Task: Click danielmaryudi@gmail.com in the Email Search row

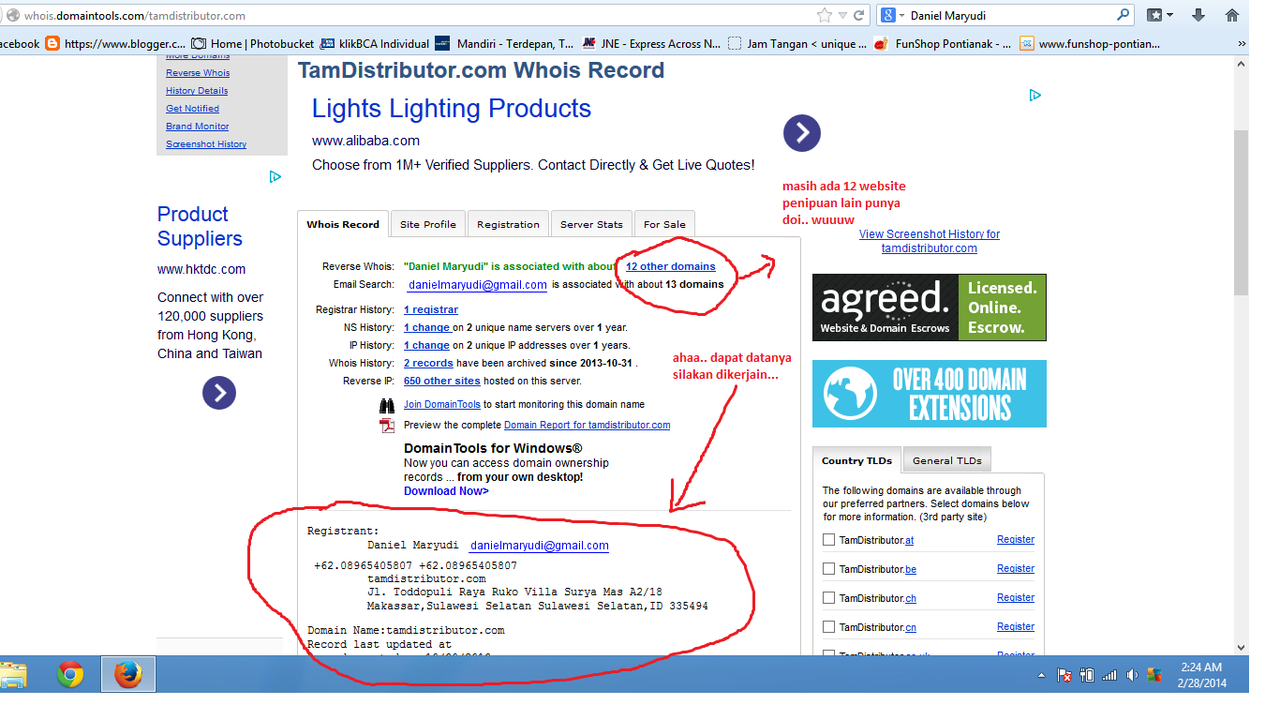Action: (478, 285)
